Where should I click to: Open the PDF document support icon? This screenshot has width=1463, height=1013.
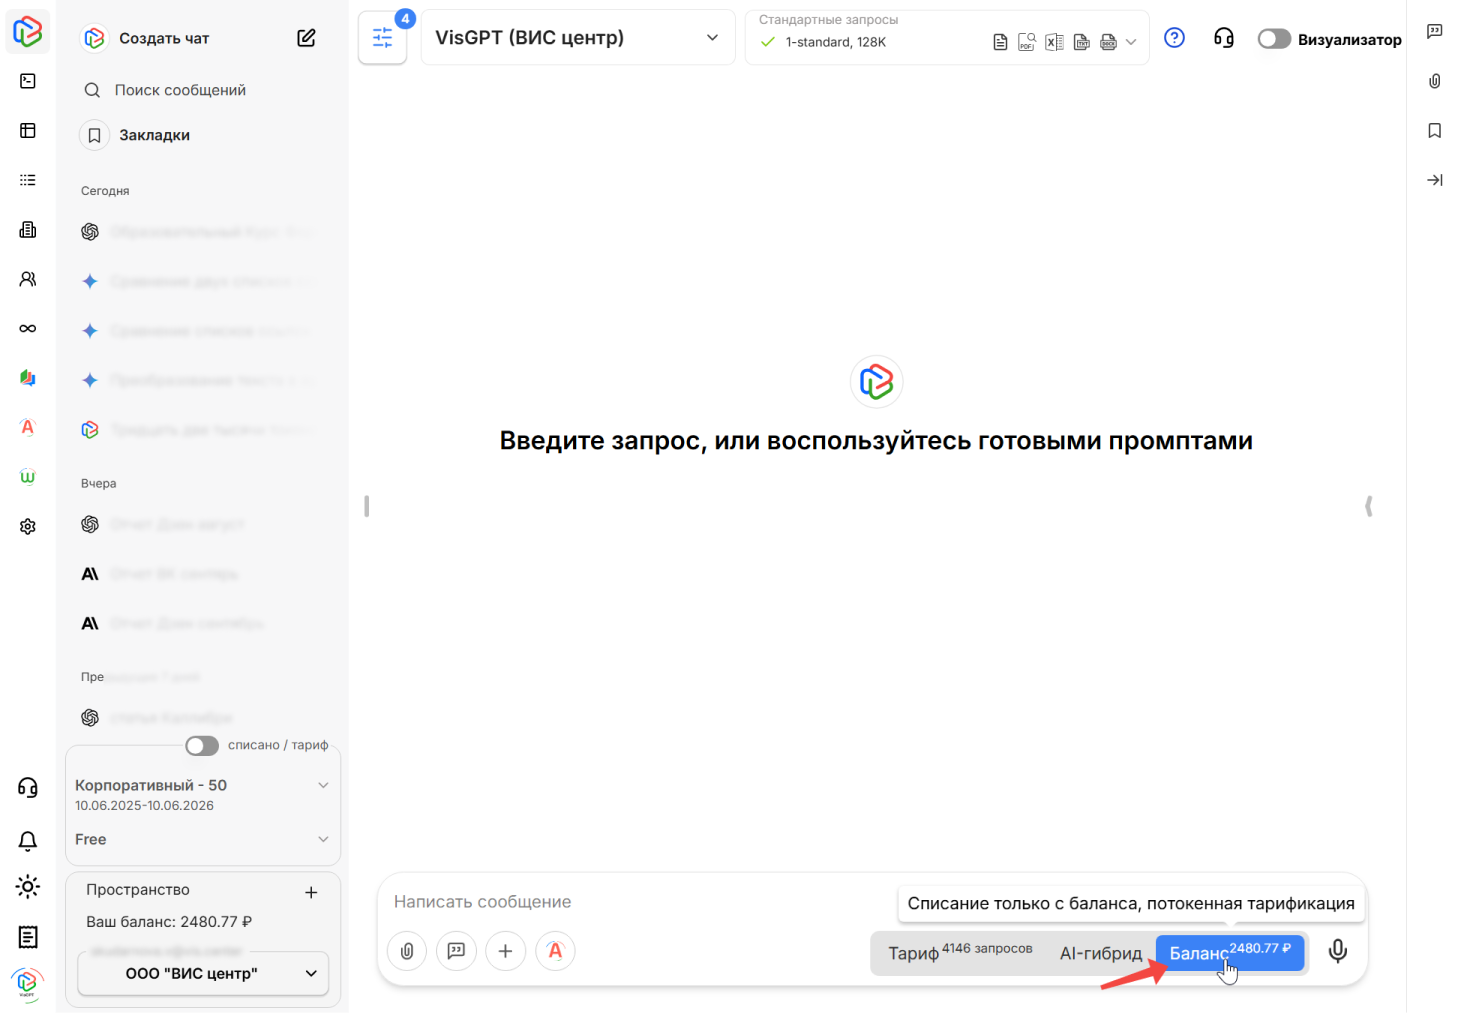(1026, 42)
